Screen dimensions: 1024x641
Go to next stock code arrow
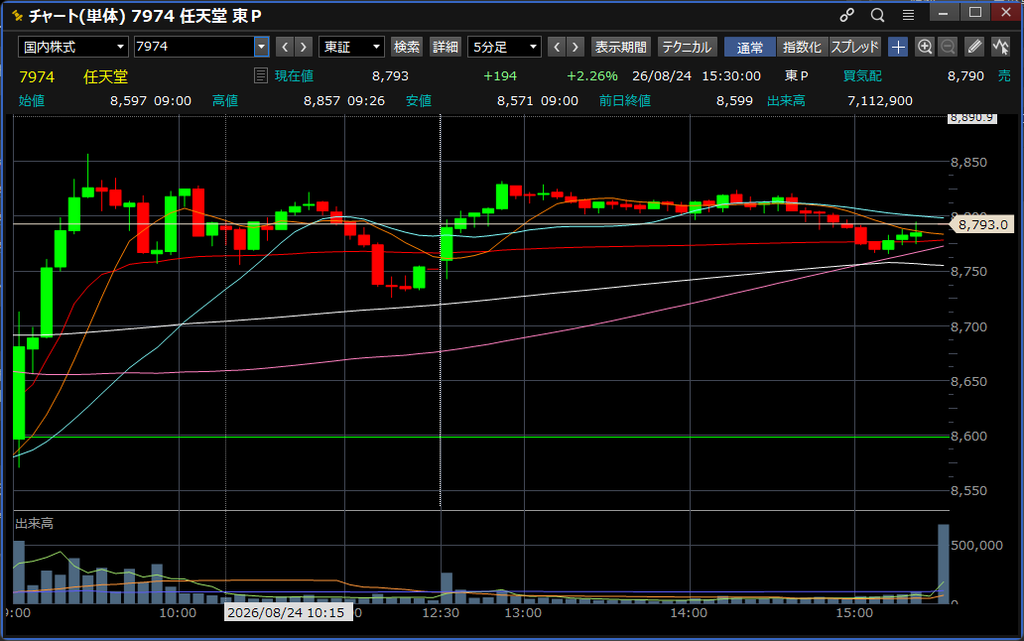point(303,47)
